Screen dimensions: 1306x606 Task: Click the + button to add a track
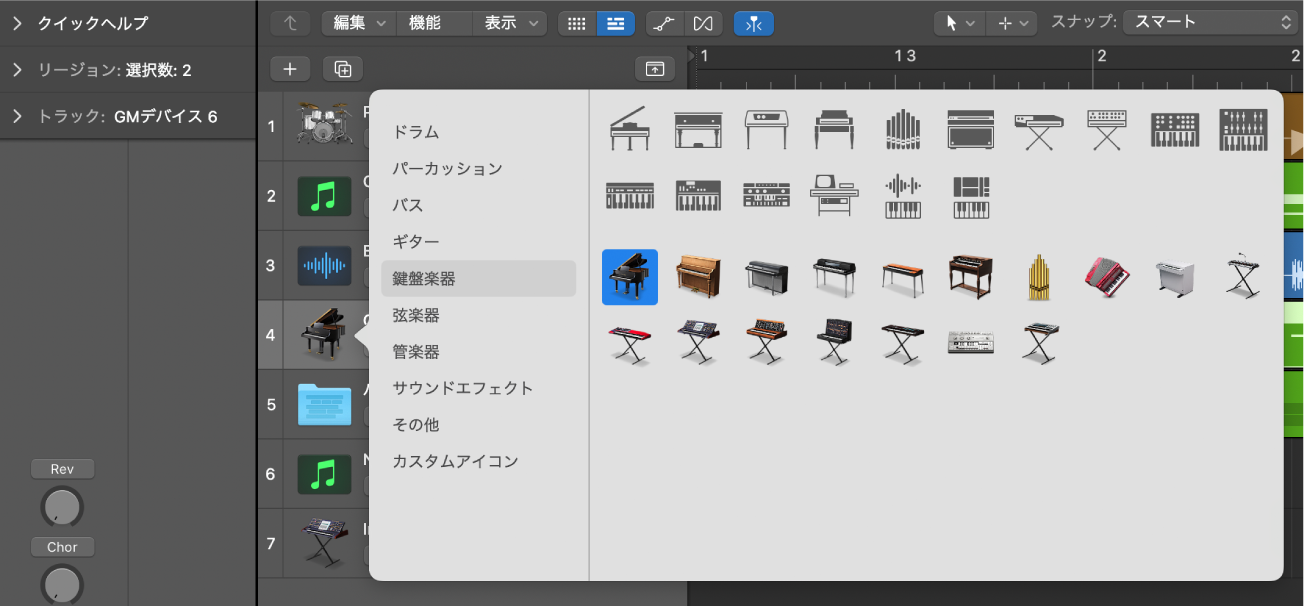290,68
